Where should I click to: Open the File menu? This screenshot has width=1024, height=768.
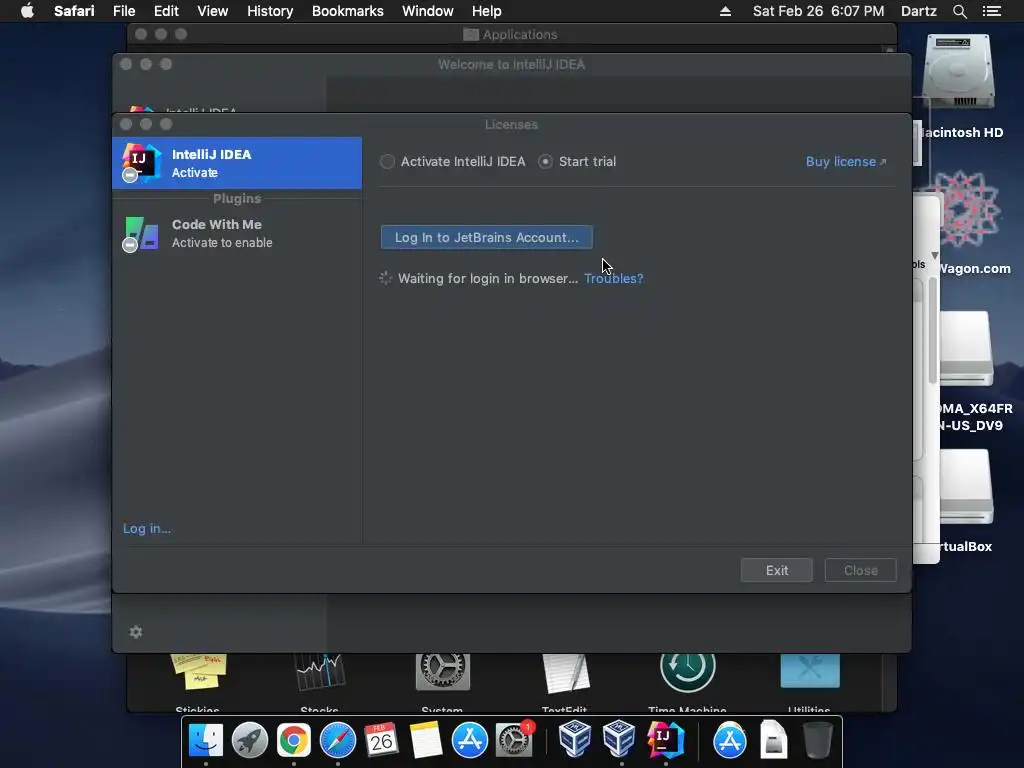coord(123,11)
